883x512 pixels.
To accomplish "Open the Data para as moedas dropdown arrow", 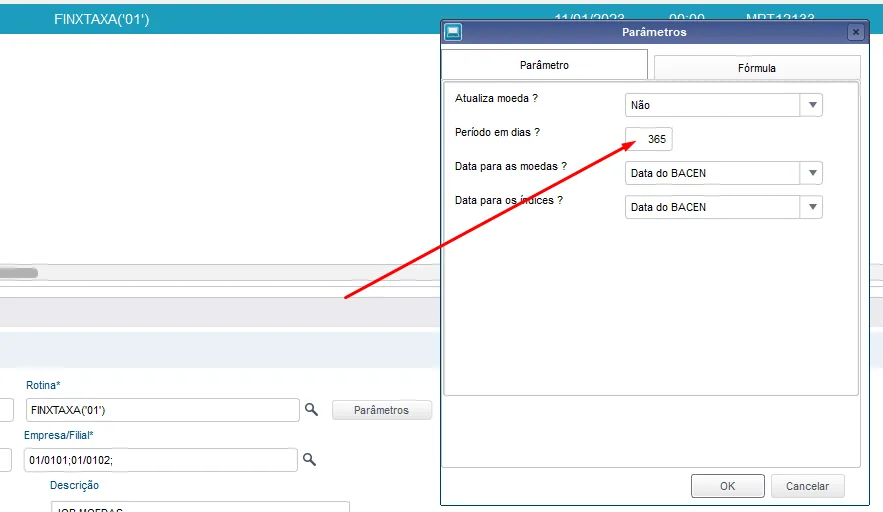I will 811,173.
